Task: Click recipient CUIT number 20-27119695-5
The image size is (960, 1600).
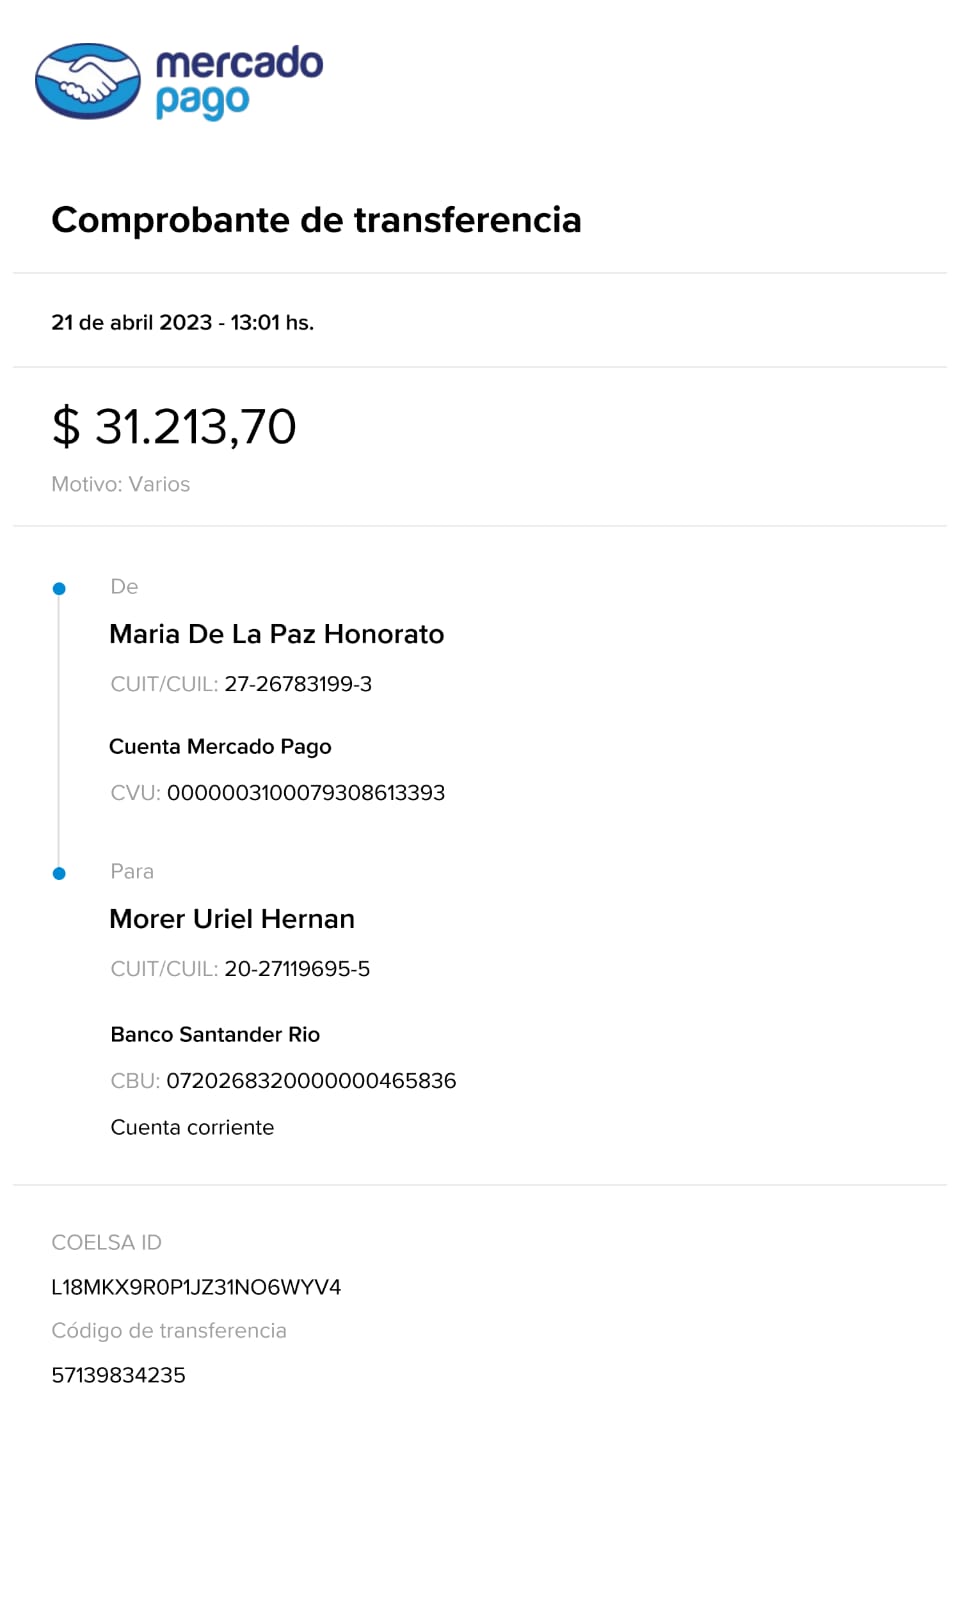Action: point(297,969)
